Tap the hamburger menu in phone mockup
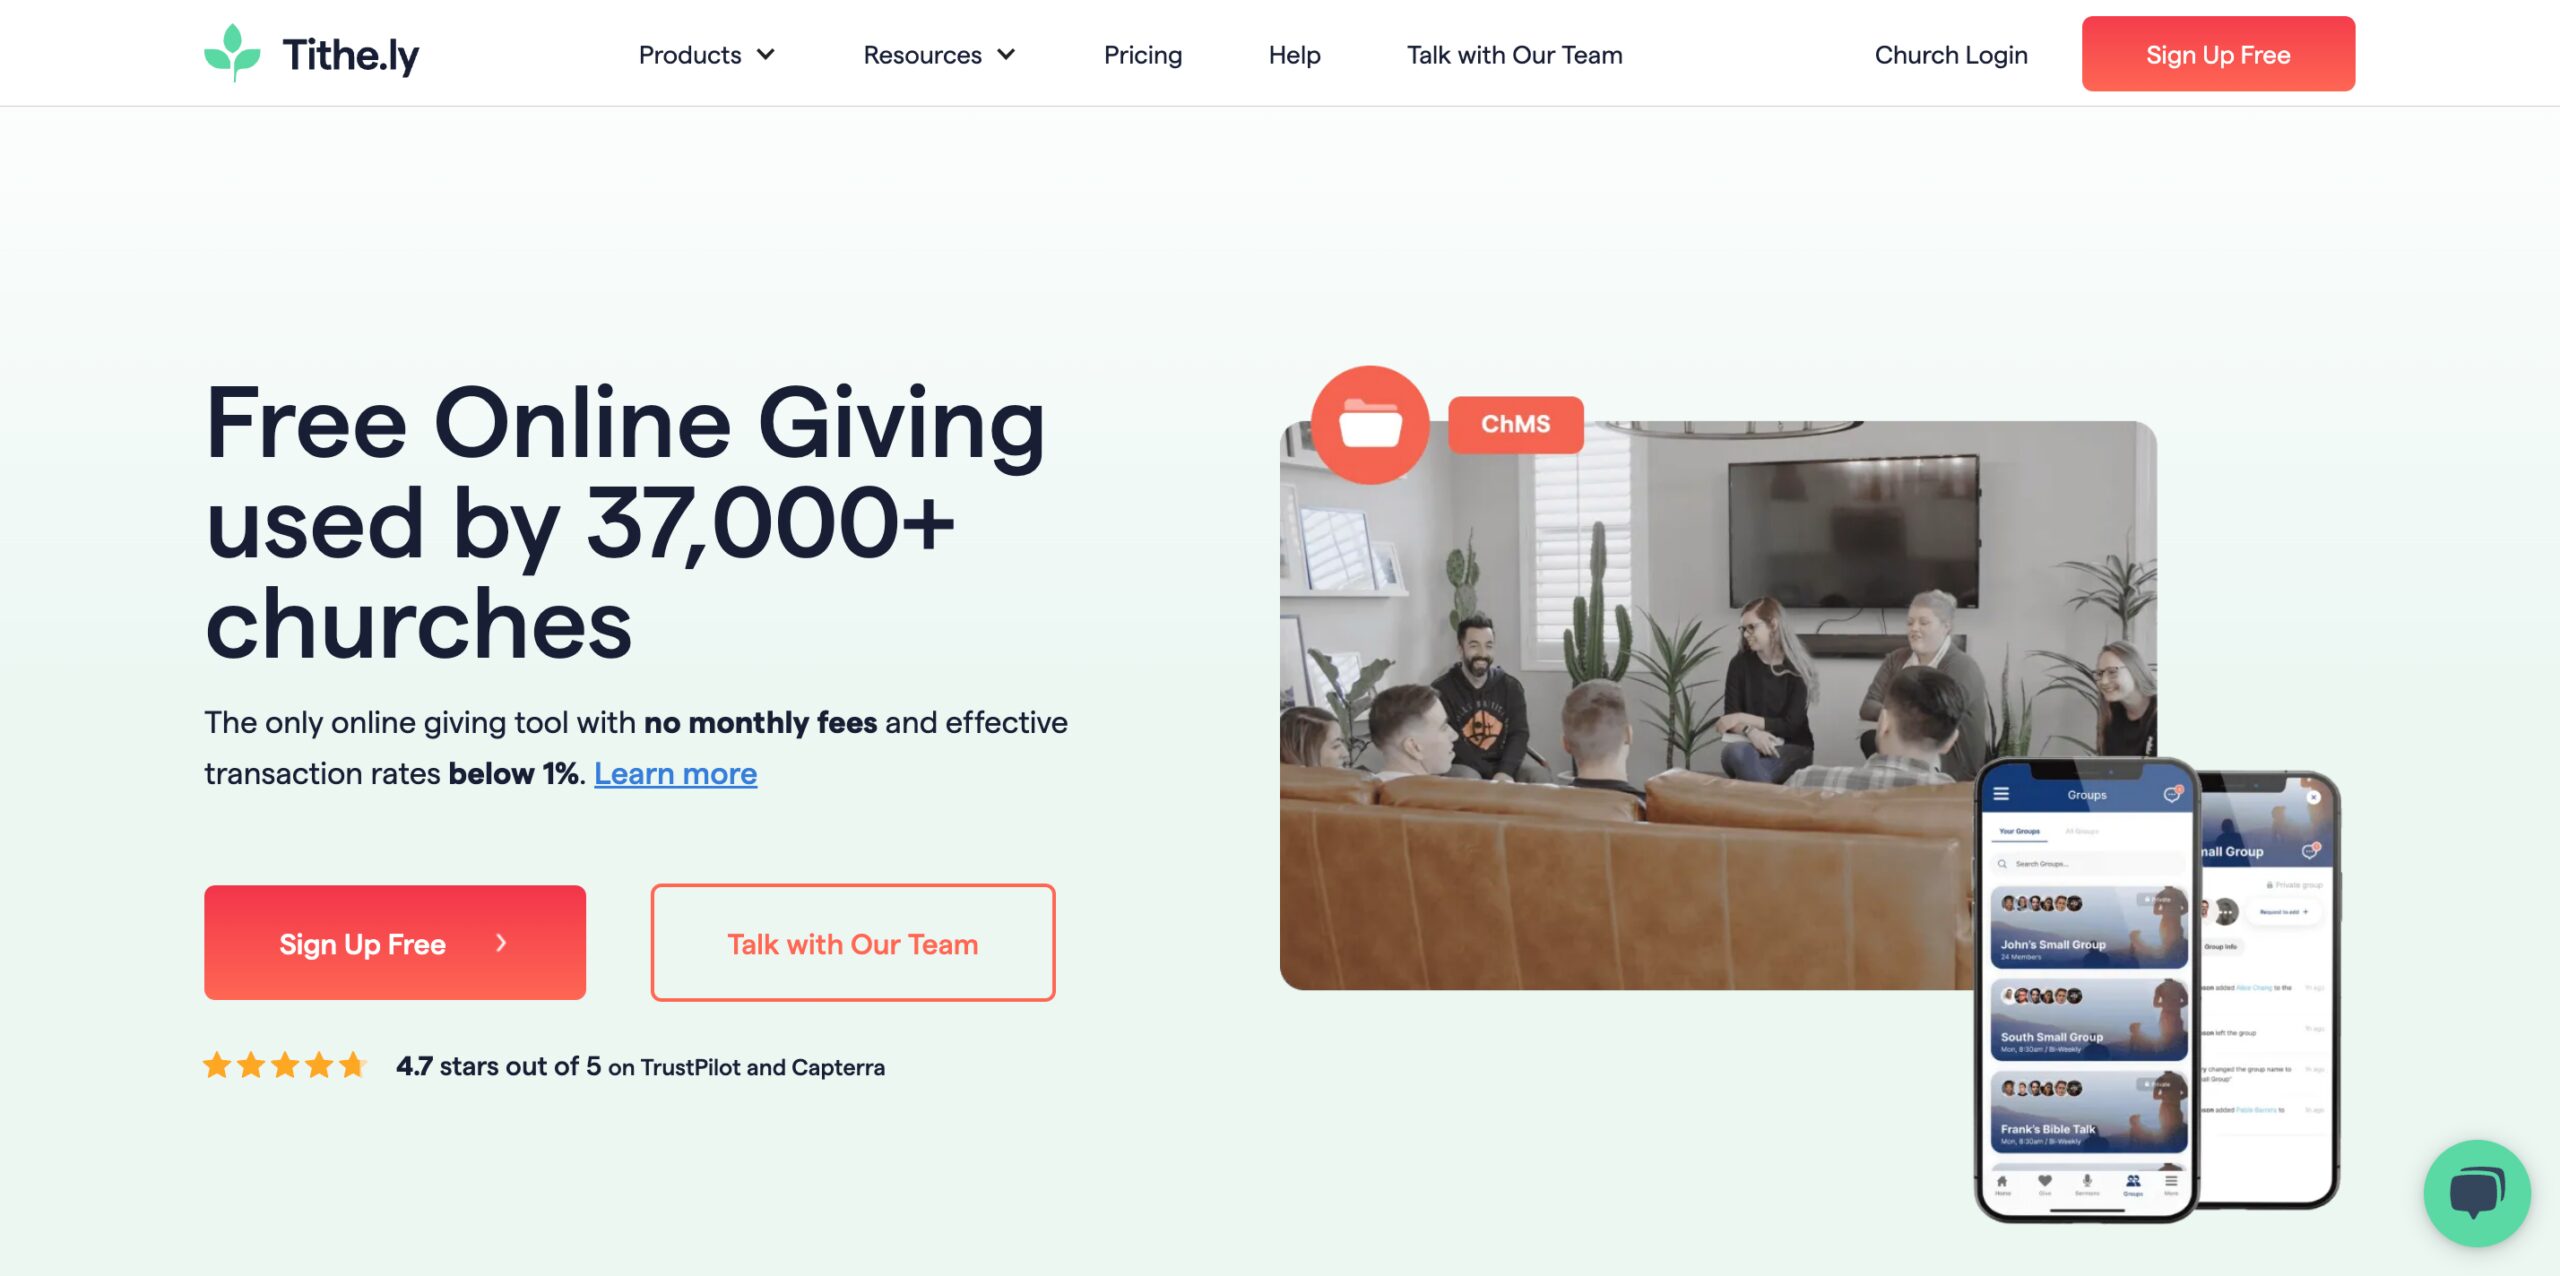Screen dimensions: 2560x1276 [x=2001, y=794]
